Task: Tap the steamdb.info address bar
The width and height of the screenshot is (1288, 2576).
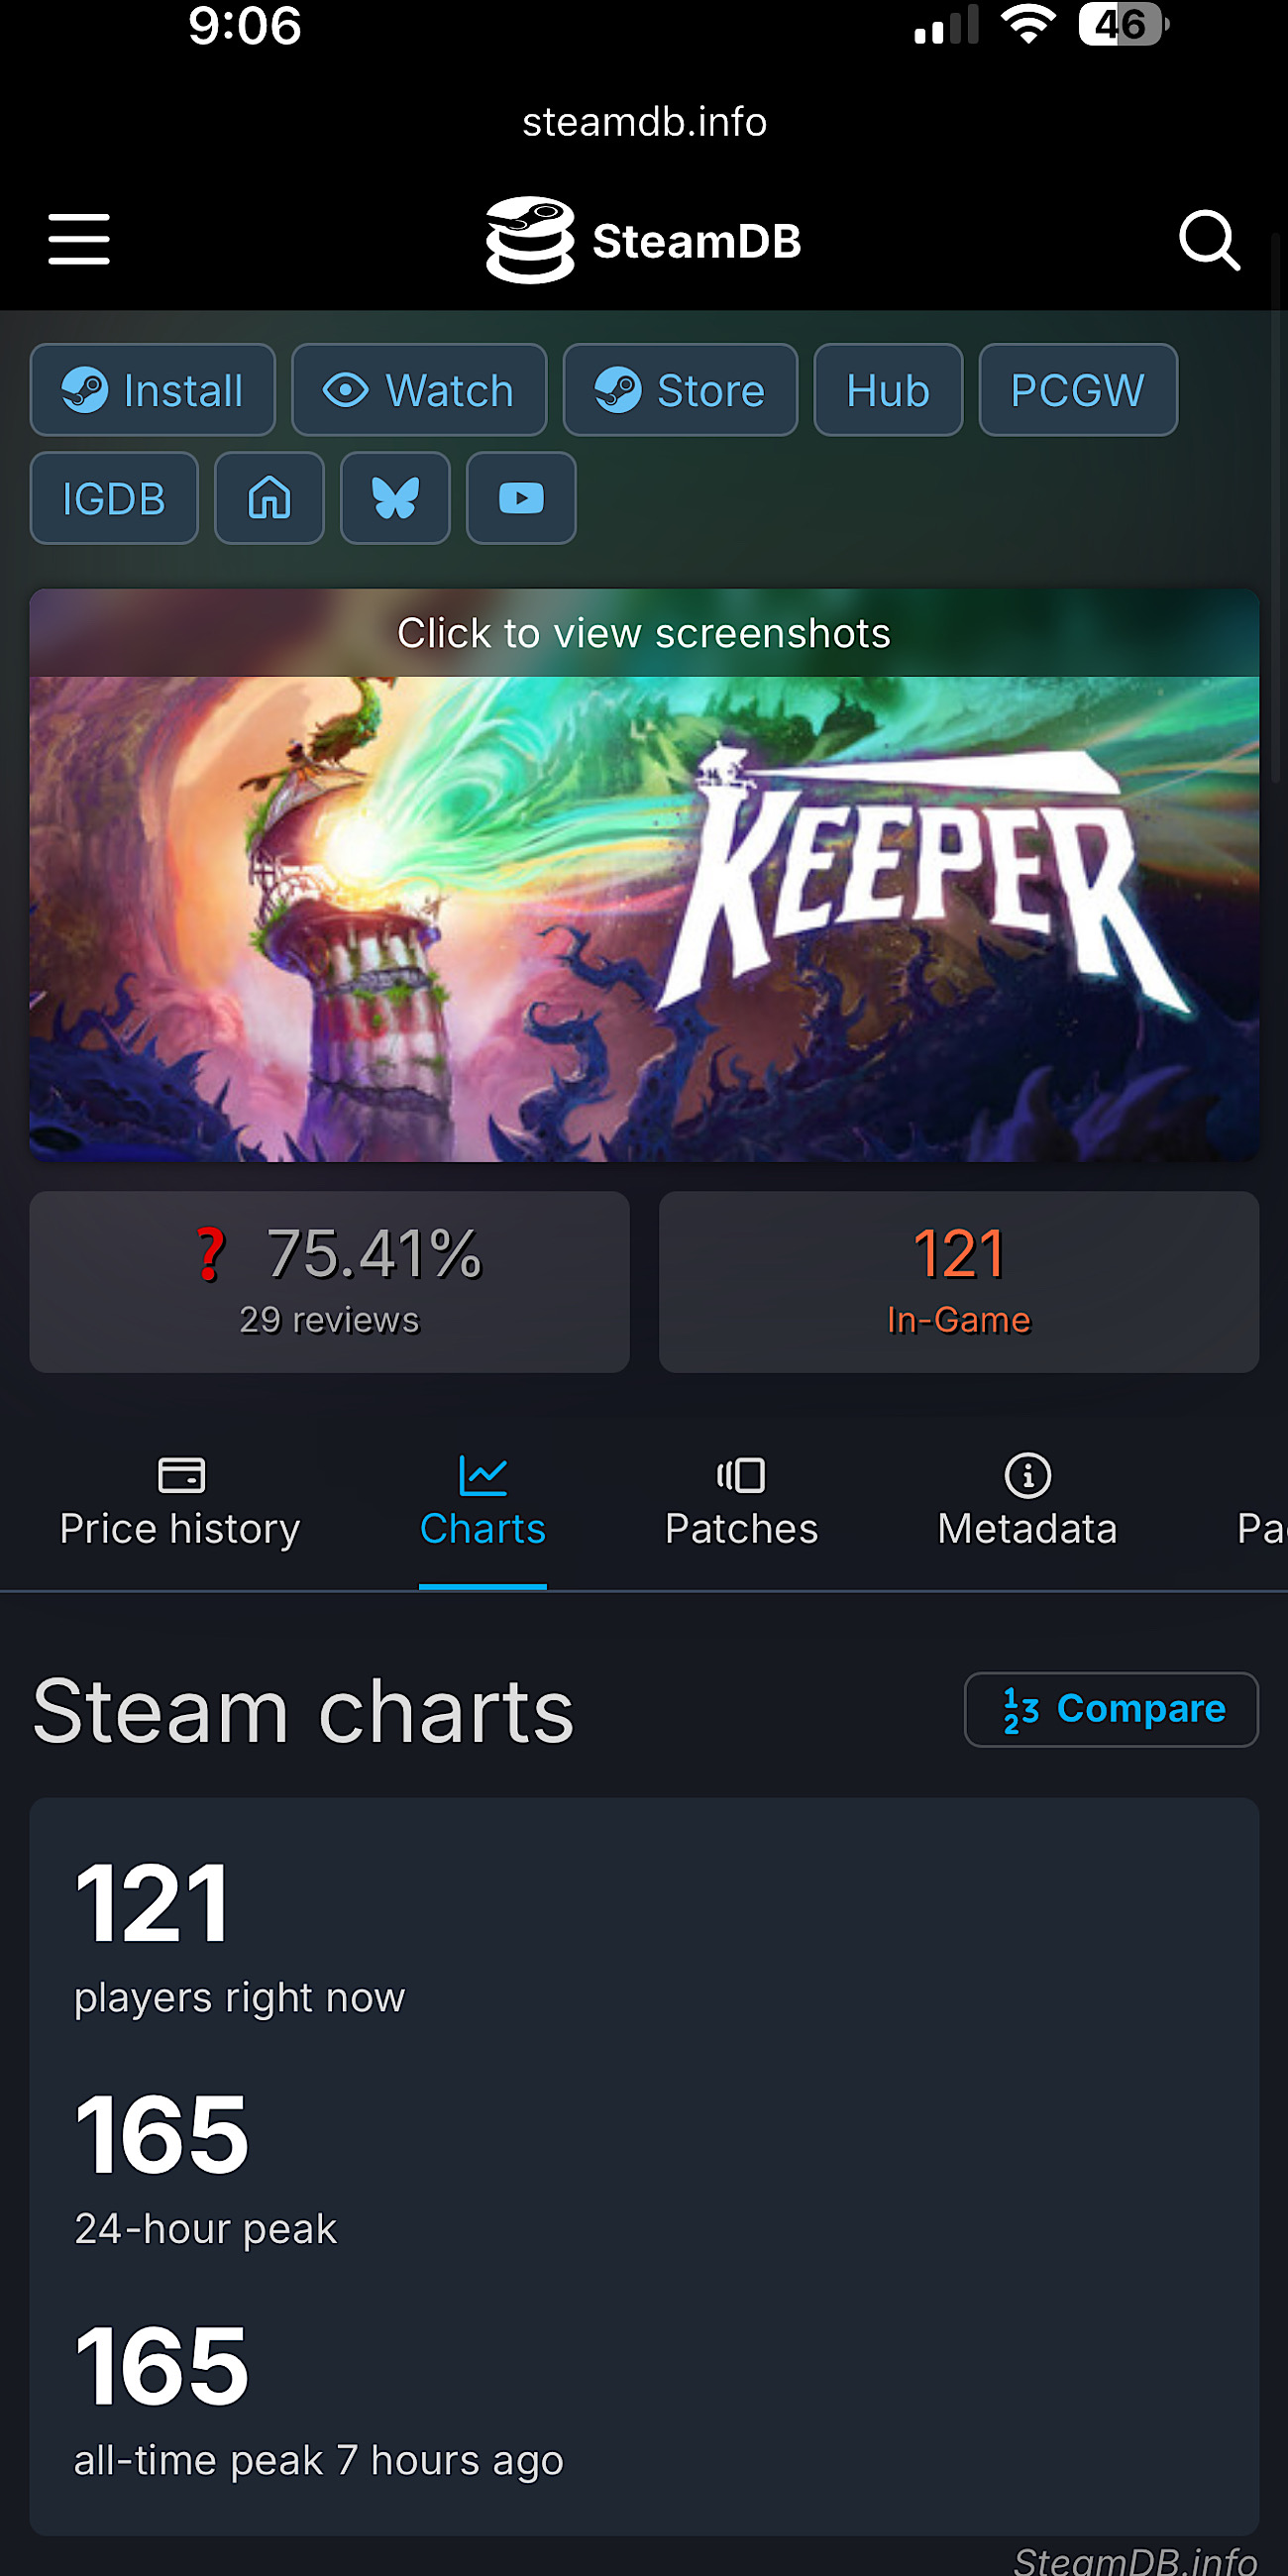Action: [644, 122]
